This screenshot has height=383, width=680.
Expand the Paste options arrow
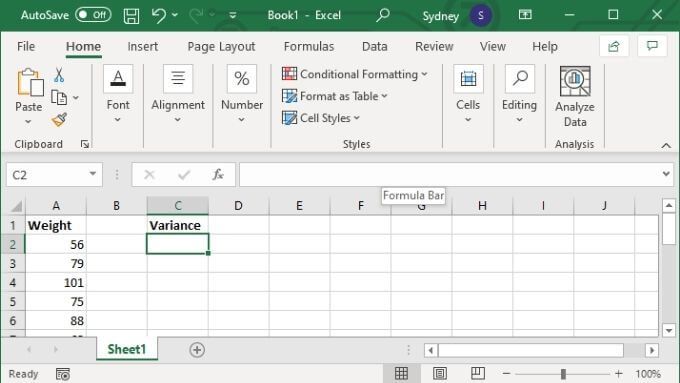tap(28, 121)
